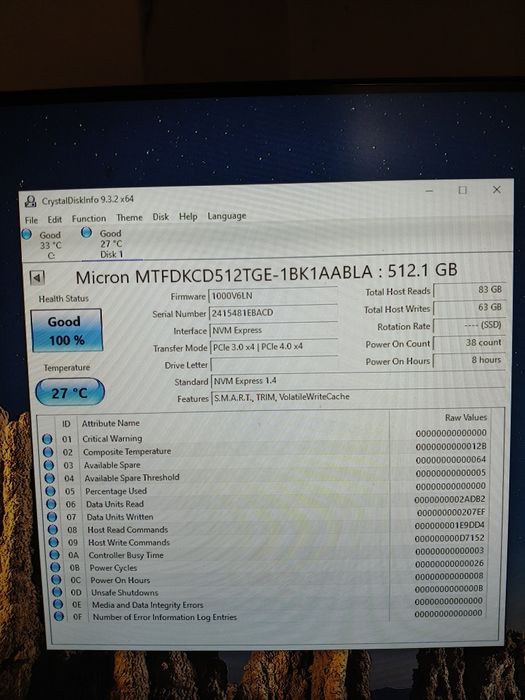
Task: Click the Serial Number field
Action: click(x=273, y=312)
